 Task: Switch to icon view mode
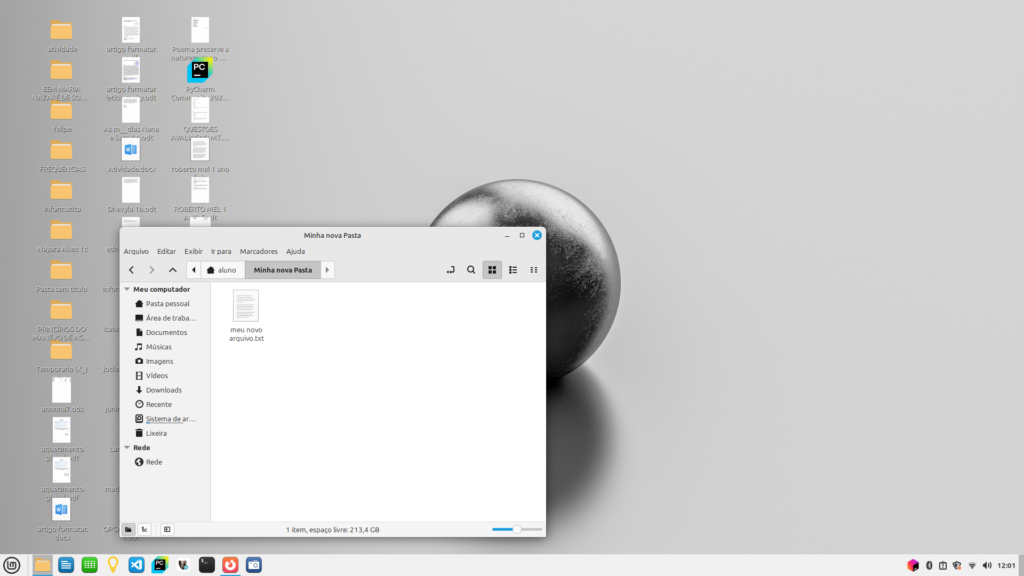[492, 270]
